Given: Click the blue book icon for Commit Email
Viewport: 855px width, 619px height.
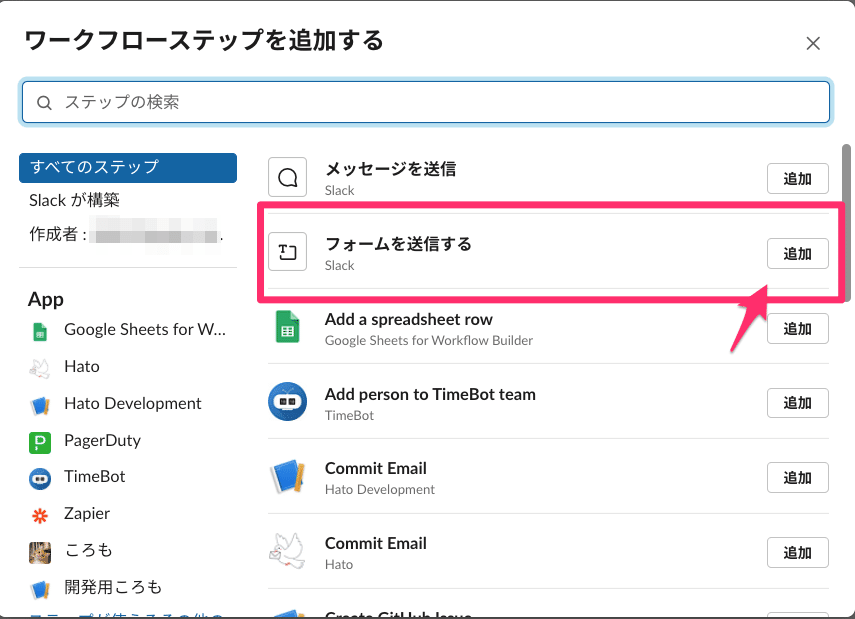Looking at the screenshot, I should click(x=288, y=477).
